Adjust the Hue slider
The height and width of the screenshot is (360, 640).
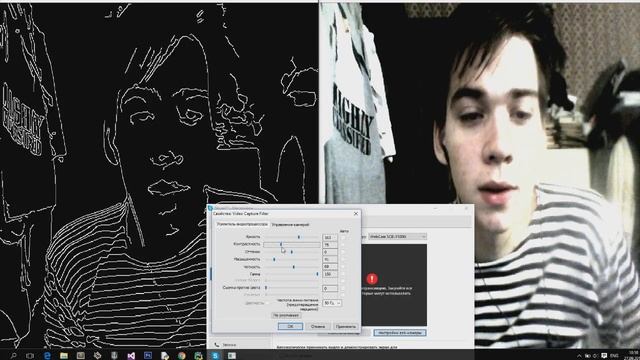click(x=291, y=252)
